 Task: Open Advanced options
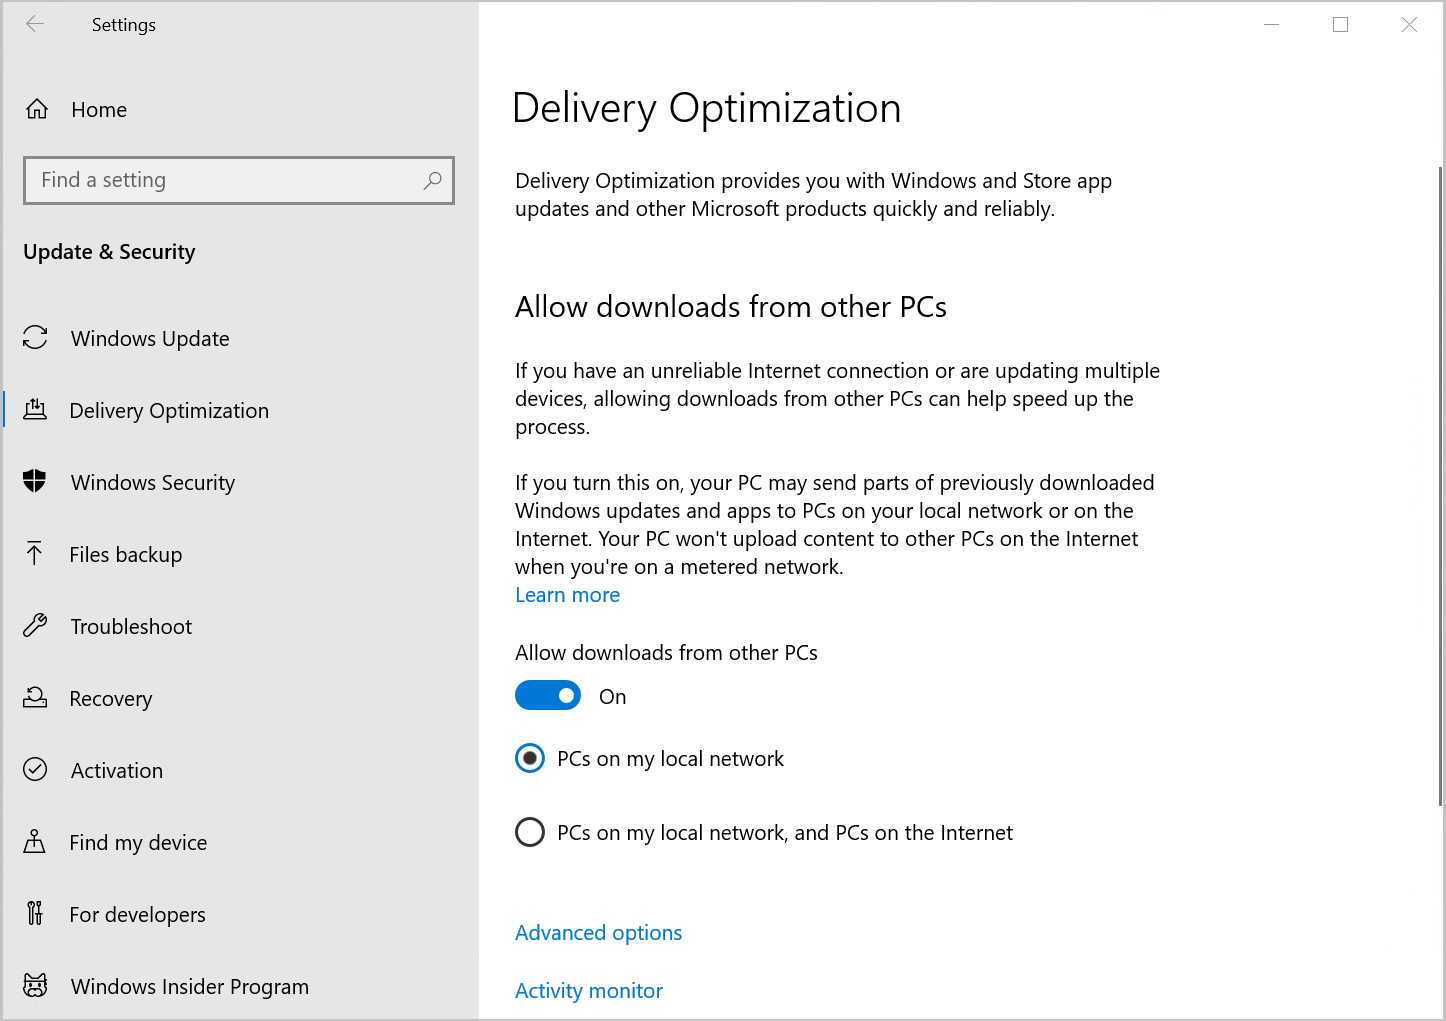point(598,932)
